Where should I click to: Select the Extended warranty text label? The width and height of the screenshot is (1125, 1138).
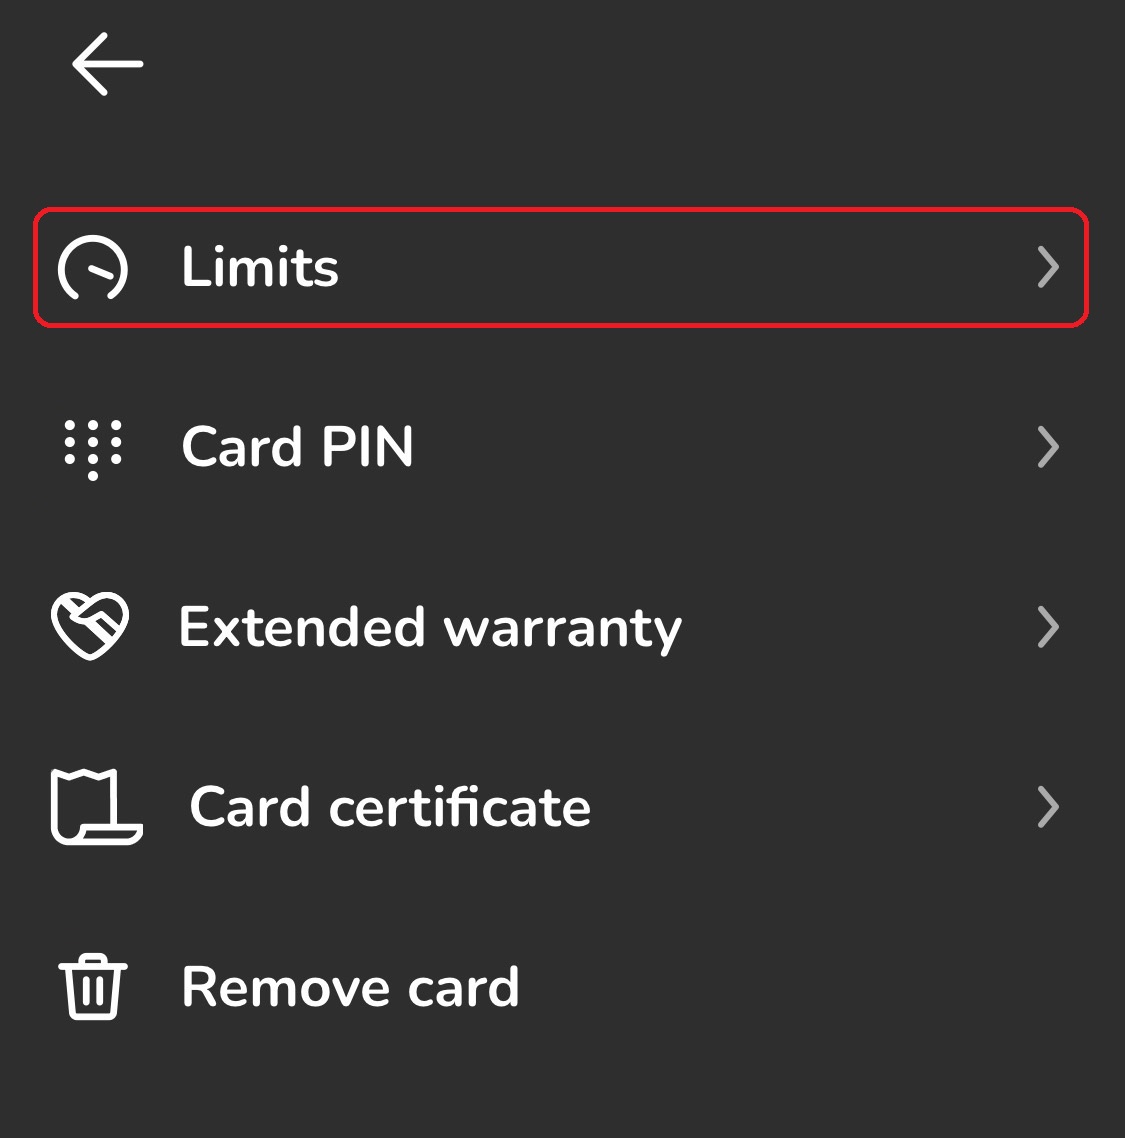coord(430,629)
